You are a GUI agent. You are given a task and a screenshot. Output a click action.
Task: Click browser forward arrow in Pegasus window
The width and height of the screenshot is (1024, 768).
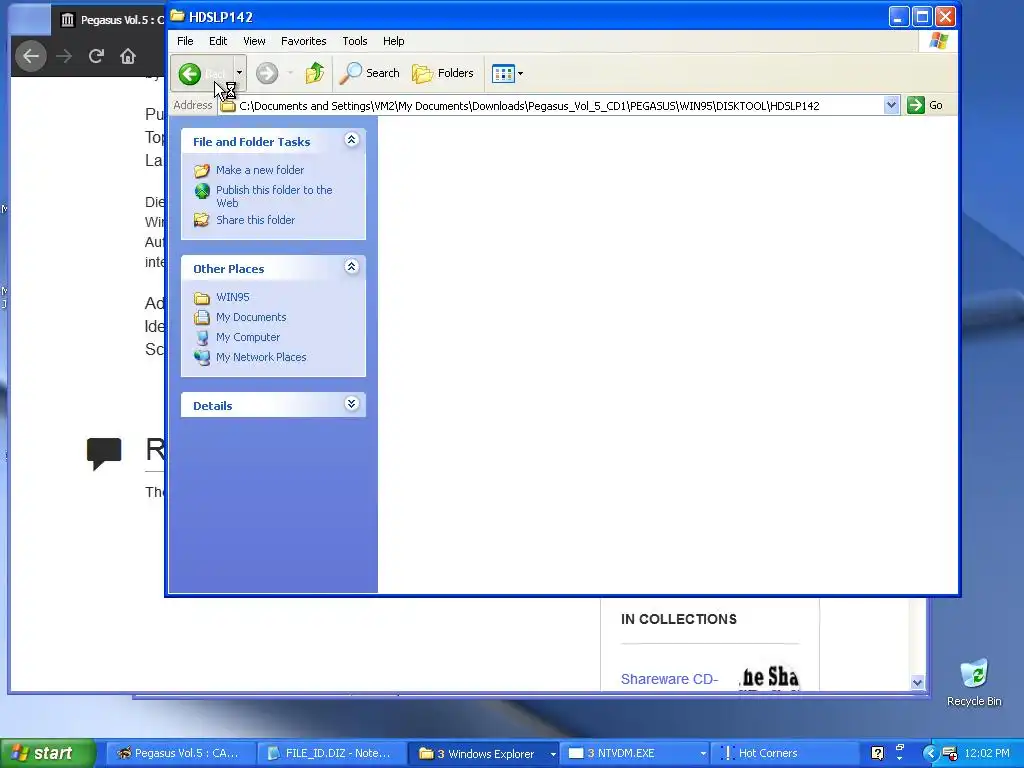(x=64, y=56)
